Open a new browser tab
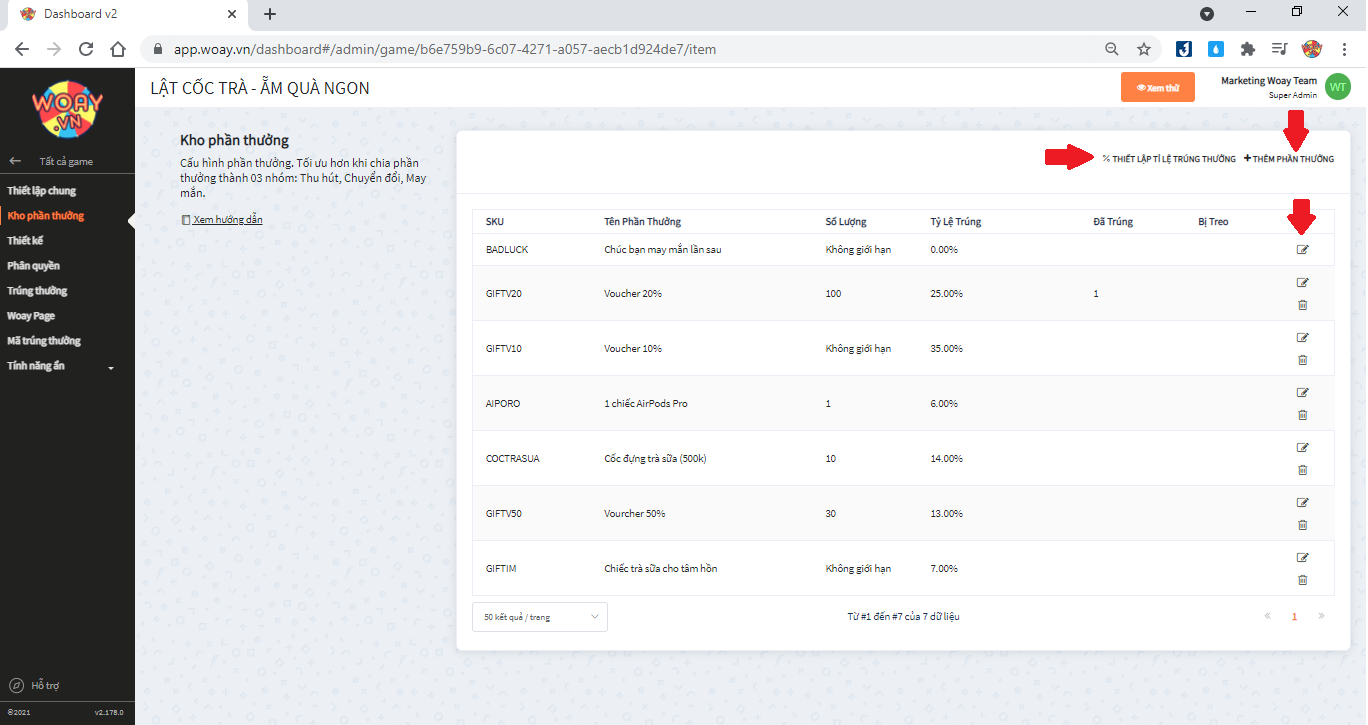The width and height of the screenshot is (1368, 725). click(x=270, y=14)
